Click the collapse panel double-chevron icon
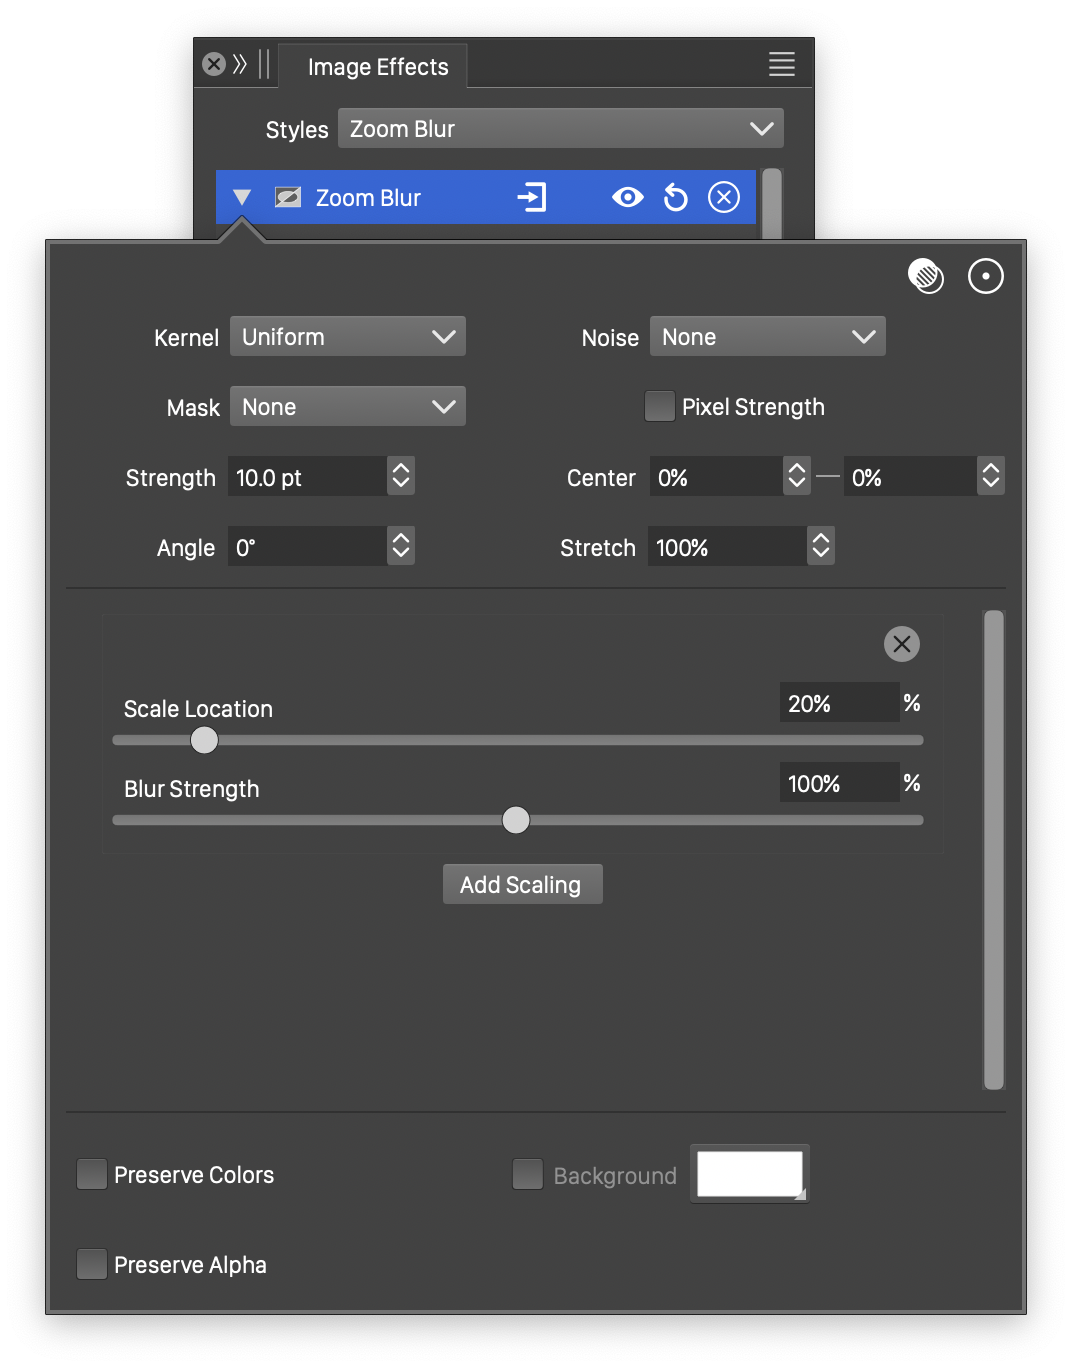The width and height of the screenshot is (1072, 1368). [x=240, y=65]
